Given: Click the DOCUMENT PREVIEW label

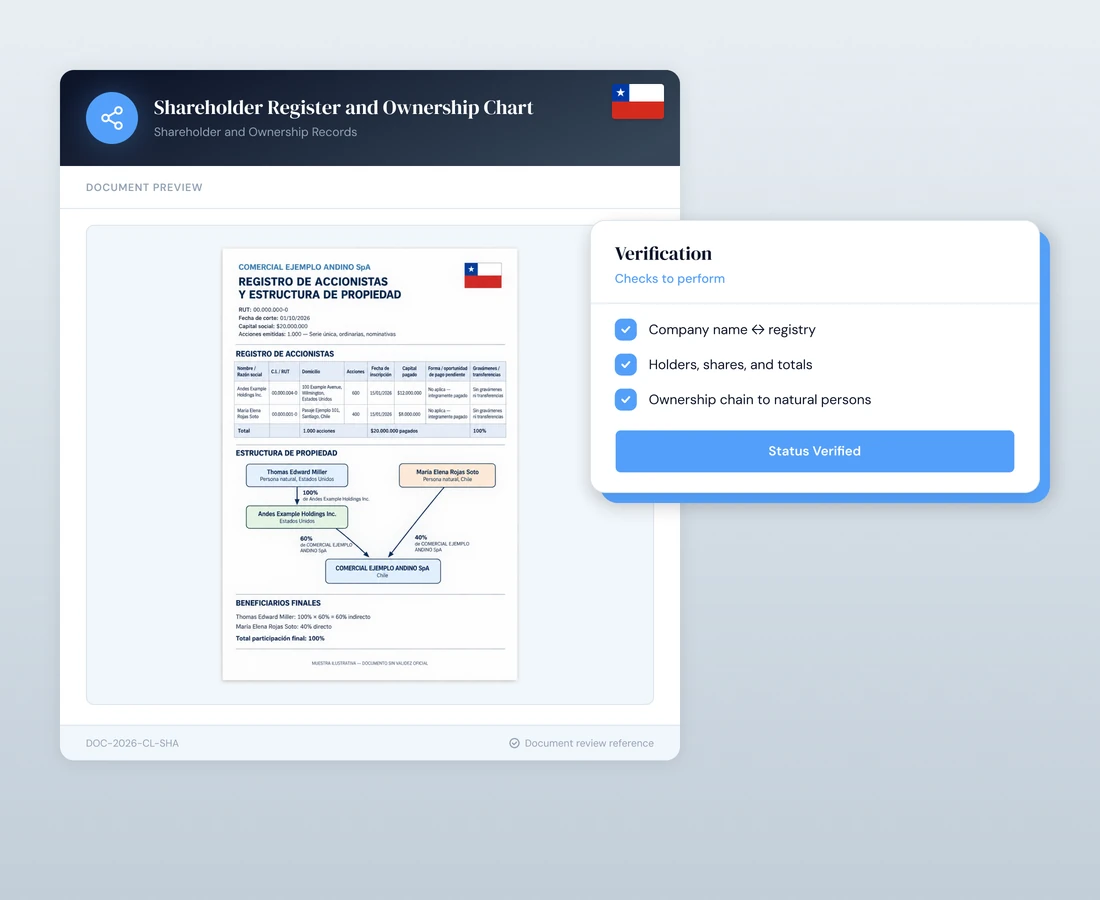Looking at the screenshot, I should tap(144, 187).
